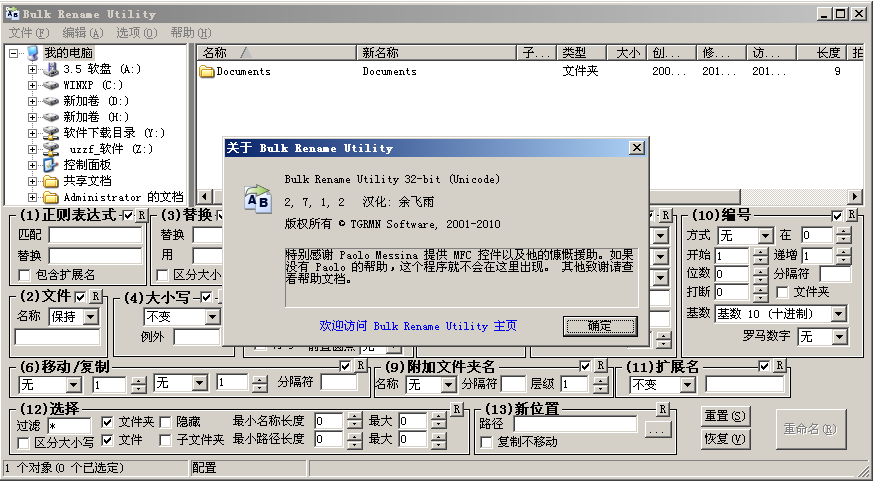Click the 路径 new location input field
874x482 pixels.
click(x=575, y=424)
